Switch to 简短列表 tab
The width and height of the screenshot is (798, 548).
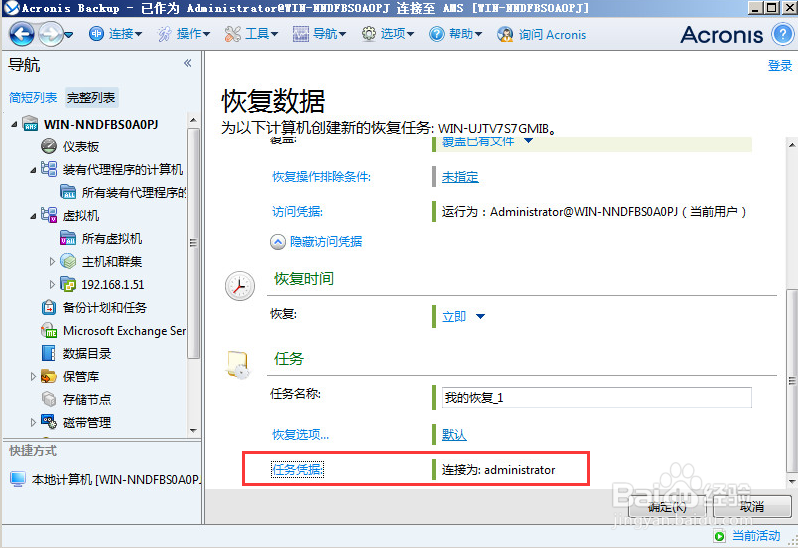[x=33, y=97]
